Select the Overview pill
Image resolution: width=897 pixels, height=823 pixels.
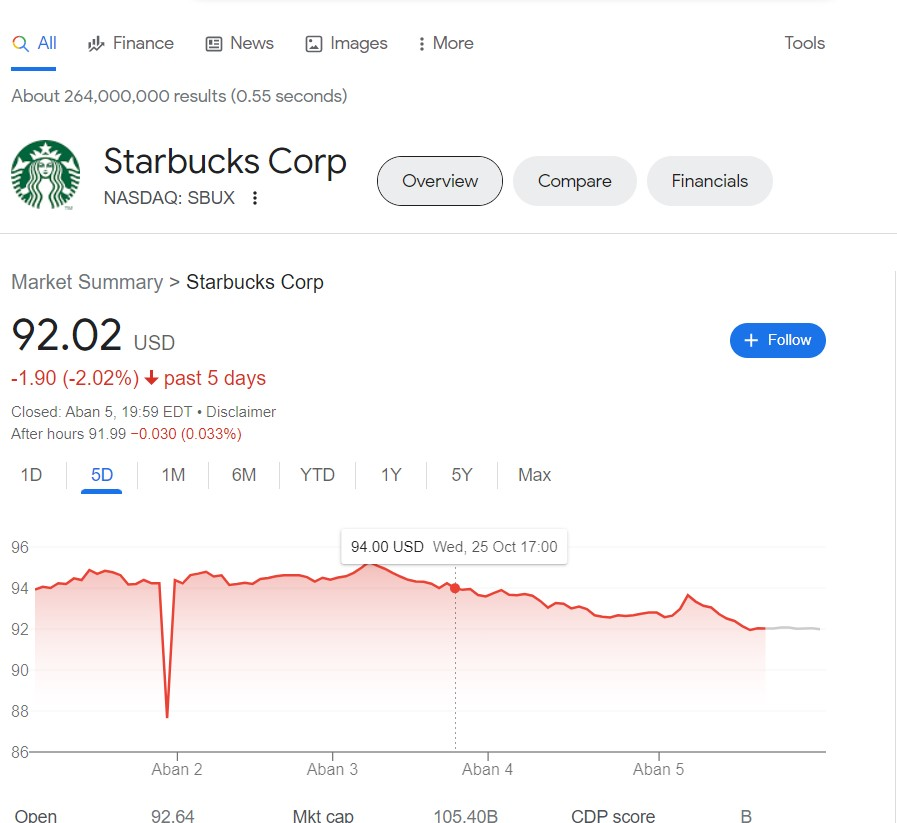pyautogui.click(x=440, y=181)
